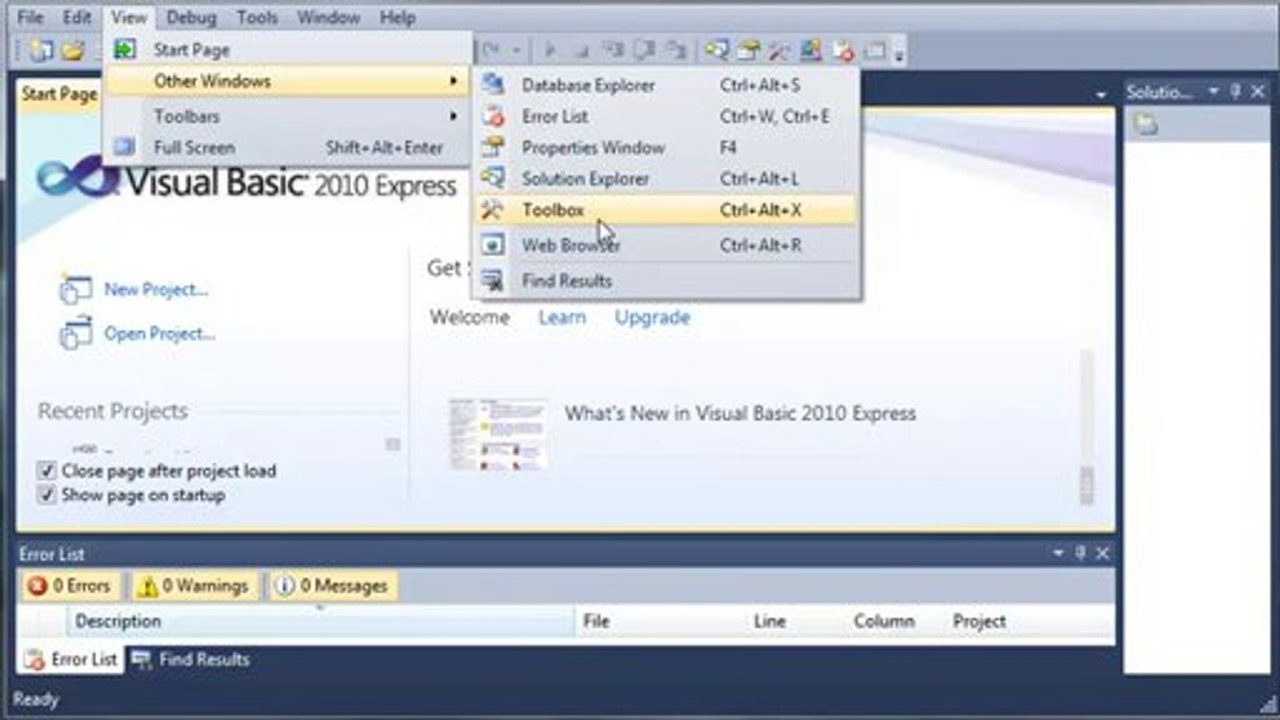The image size is (1280, 720).
Task: Open the document tab list dropdown arrow
Action: [x=1101, y=95]
